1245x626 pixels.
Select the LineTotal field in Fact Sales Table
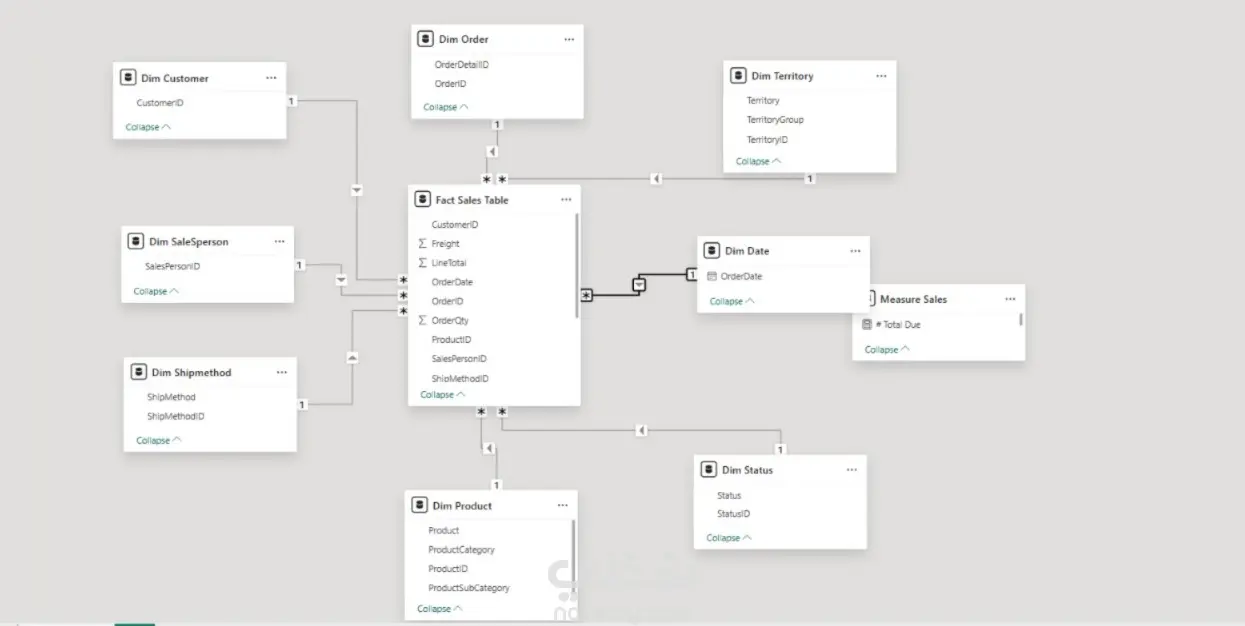(449, 263)
